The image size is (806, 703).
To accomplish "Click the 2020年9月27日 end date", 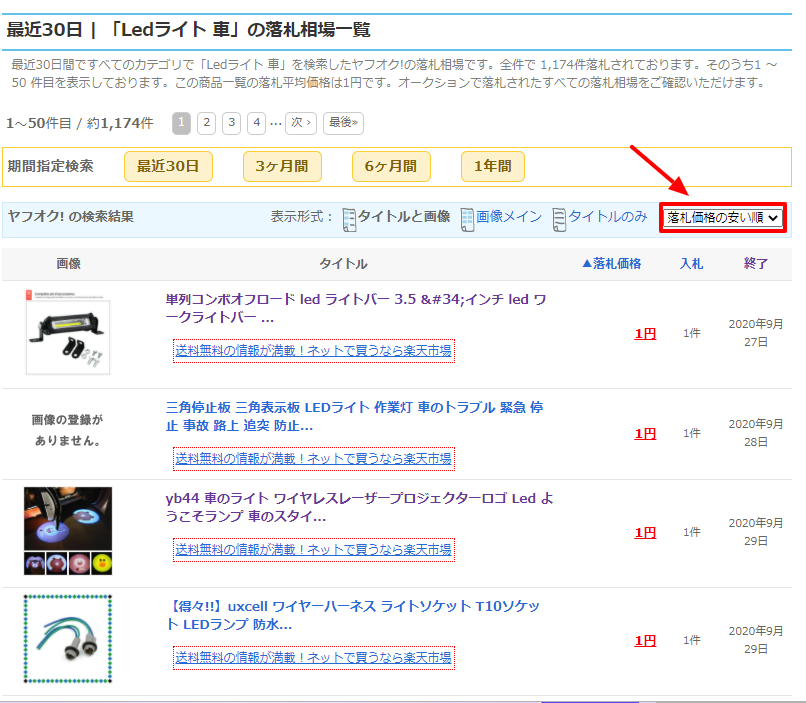I will pos(756,333).
